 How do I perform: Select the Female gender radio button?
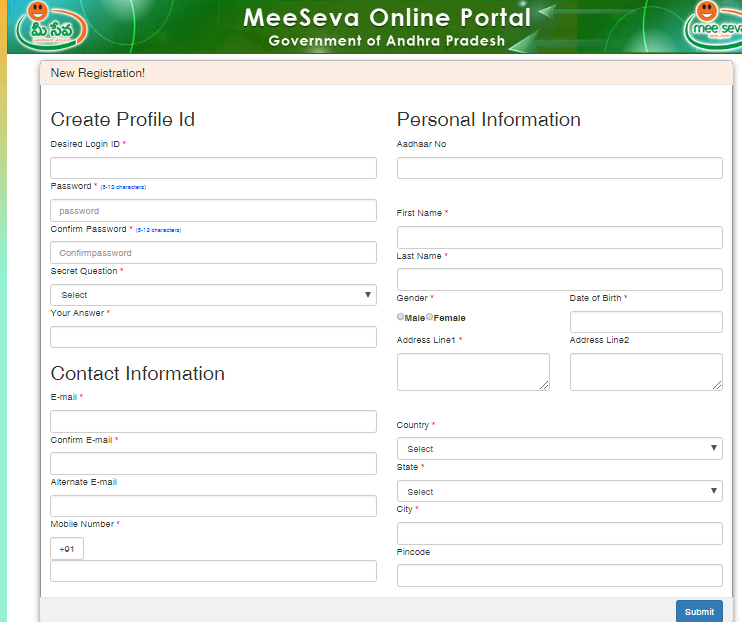coord(430,317)
